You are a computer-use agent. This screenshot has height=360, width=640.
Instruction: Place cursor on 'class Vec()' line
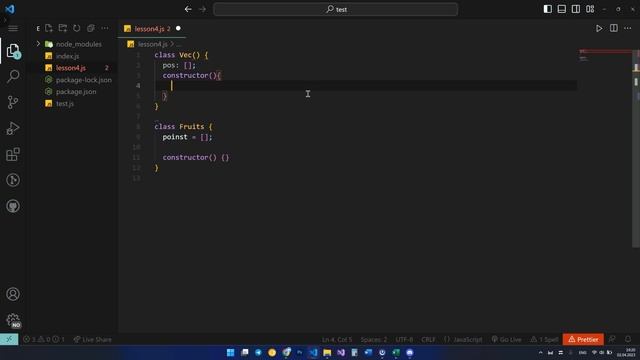pyautogui.click(x=181, y=55)
